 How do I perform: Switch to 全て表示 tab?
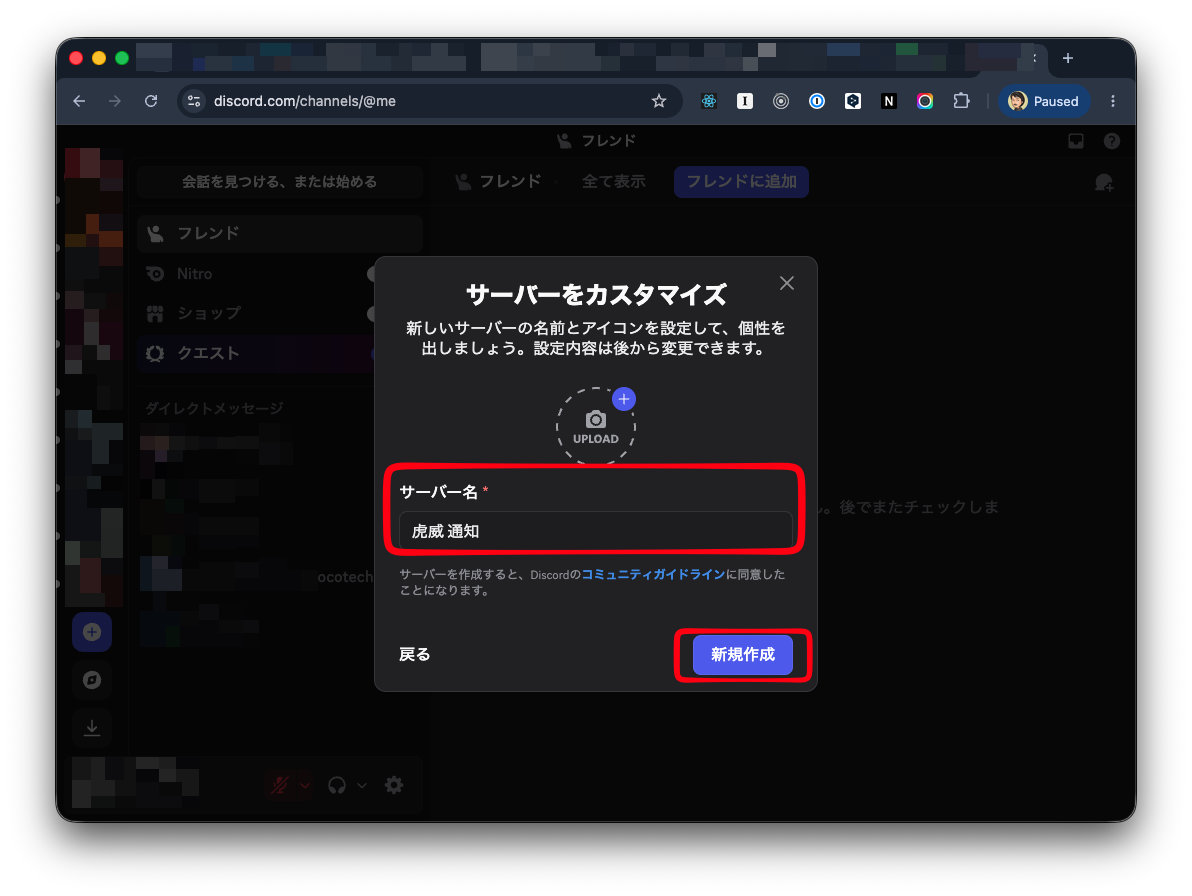pos(613,182)
